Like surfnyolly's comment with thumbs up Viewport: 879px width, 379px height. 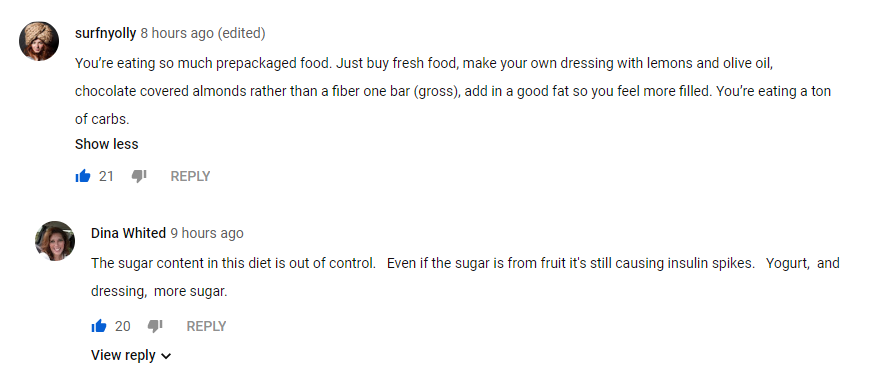point(82,177)
